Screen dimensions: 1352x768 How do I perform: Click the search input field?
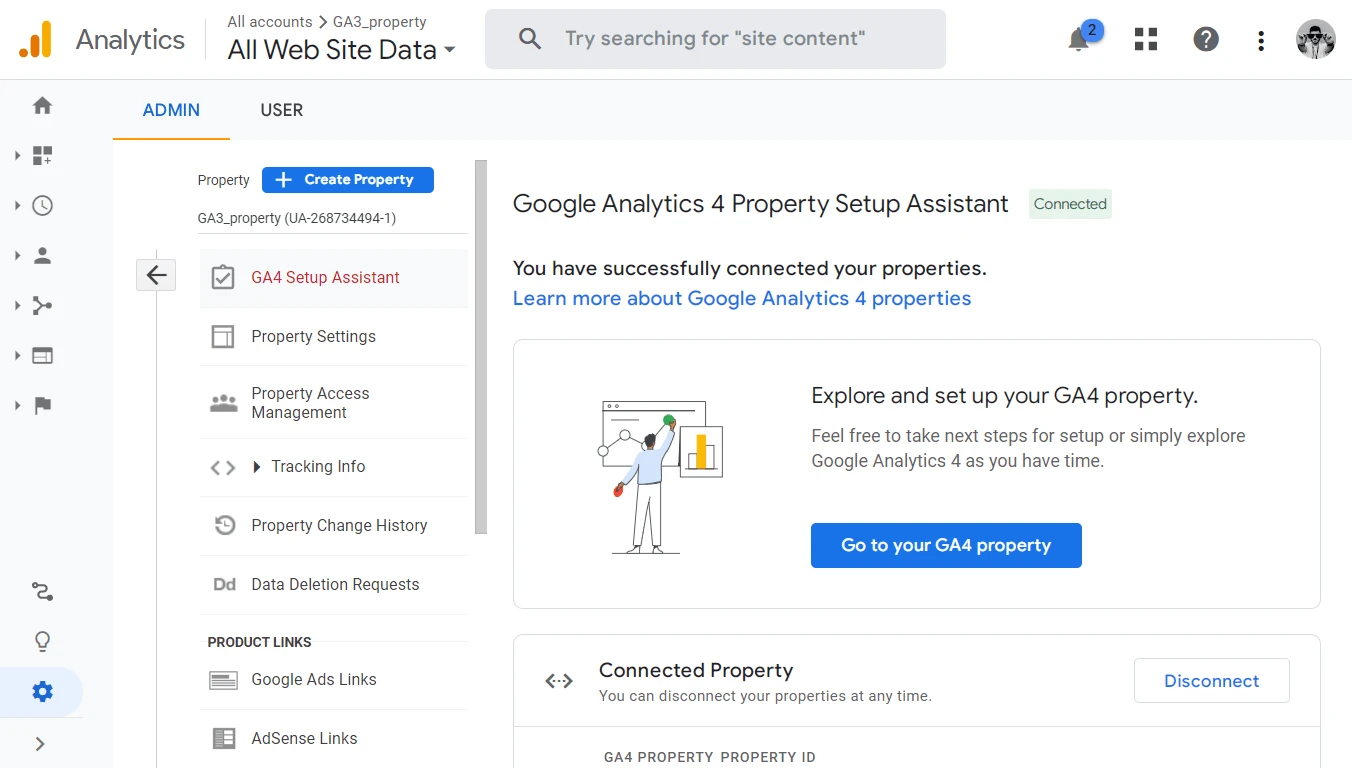(714, 39)
